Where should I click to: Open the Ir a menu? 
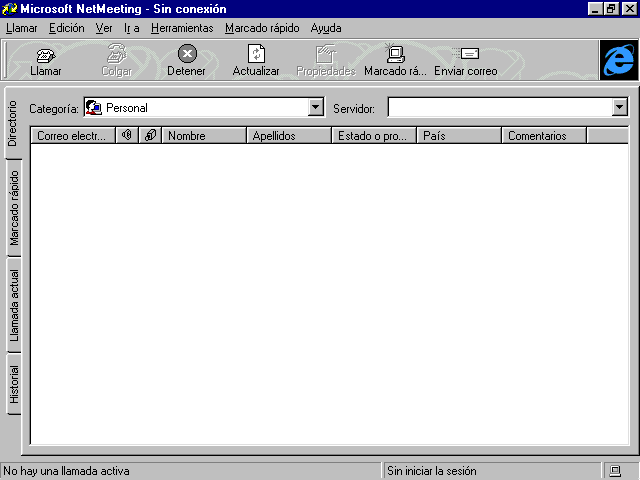pyautogui.click(x=131, y=28)
